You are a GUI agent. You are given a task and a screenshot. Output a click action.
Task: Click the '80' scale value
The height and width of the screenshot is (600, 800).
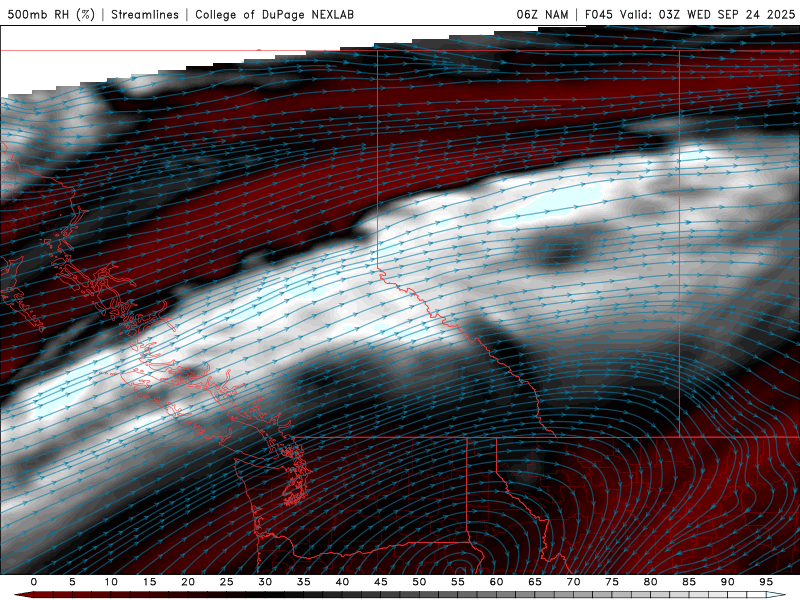point(650,582)
